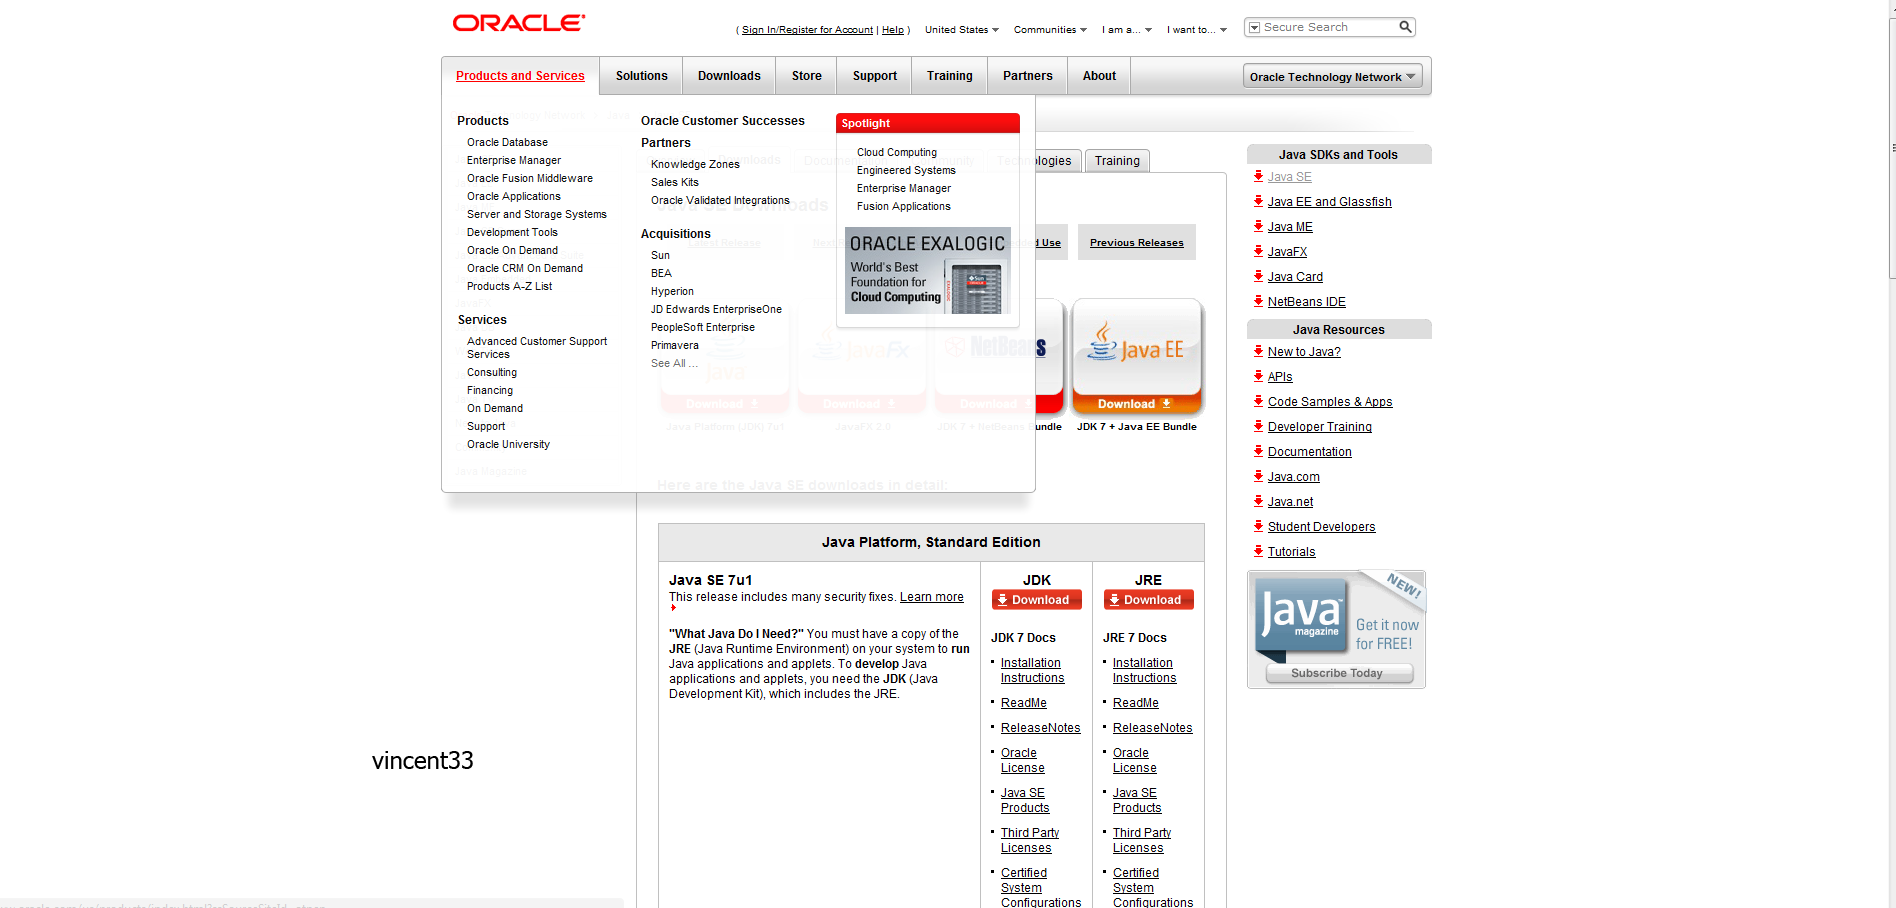Click the arrow icon beside NetBeans IDE
1896x908 pixels.
(1258, 301)
